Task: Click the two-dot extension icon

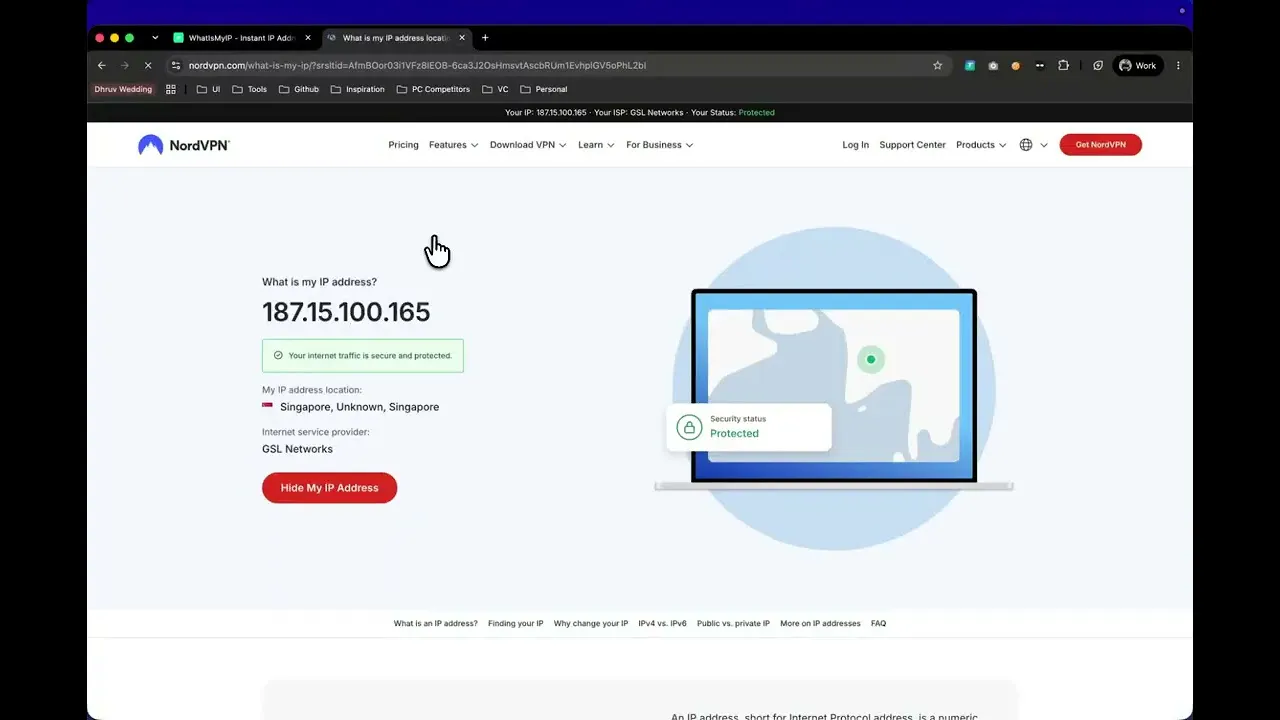Action: 1040,66
